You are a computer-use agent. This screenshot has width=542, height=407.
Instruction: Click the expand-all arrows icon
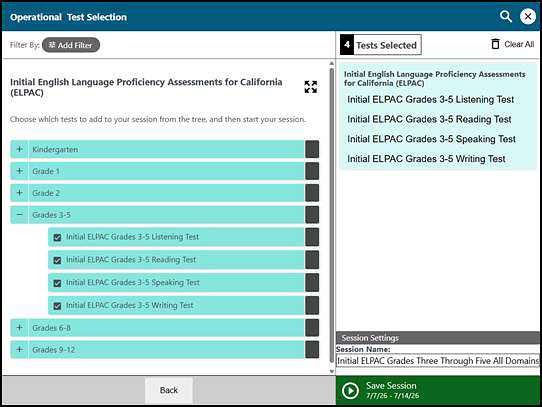tap(310, 87)
